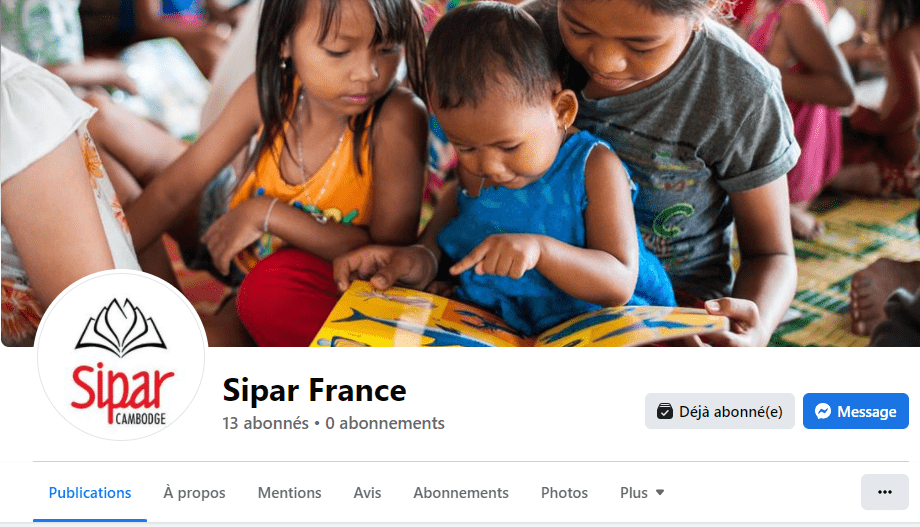920x527 pixels.
Task: Open the Abonnements tab
Action: pyautogui.click(x=461, y=492)
